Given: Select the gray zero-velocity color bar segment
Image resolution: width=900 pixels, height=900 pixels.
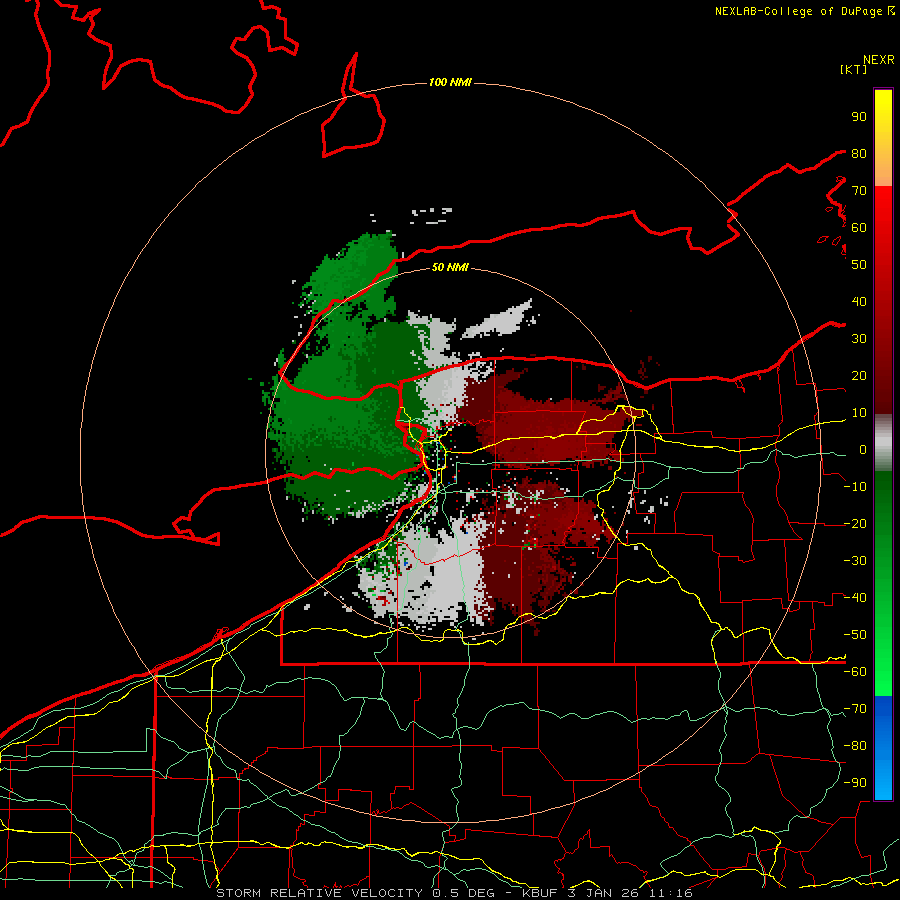Looking at the screenshot, I should (x=883, y=443).
